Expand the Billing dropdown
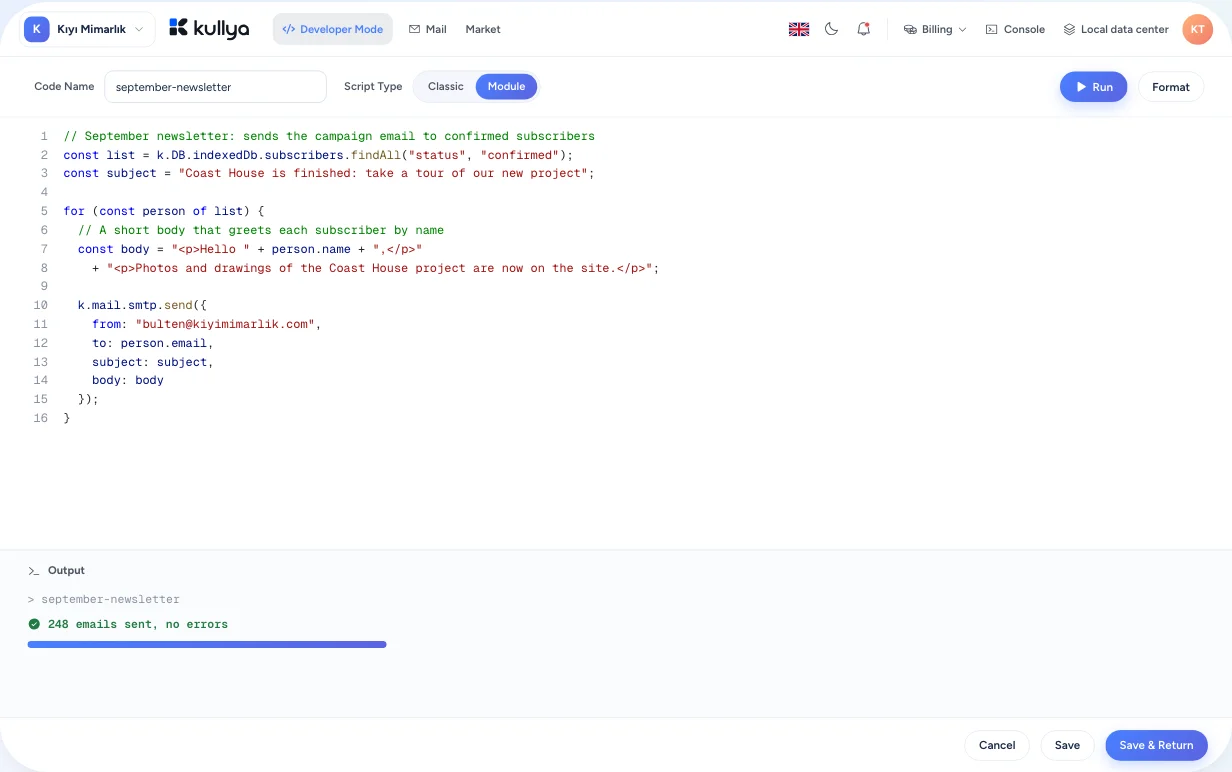 [x=935, y=29]
